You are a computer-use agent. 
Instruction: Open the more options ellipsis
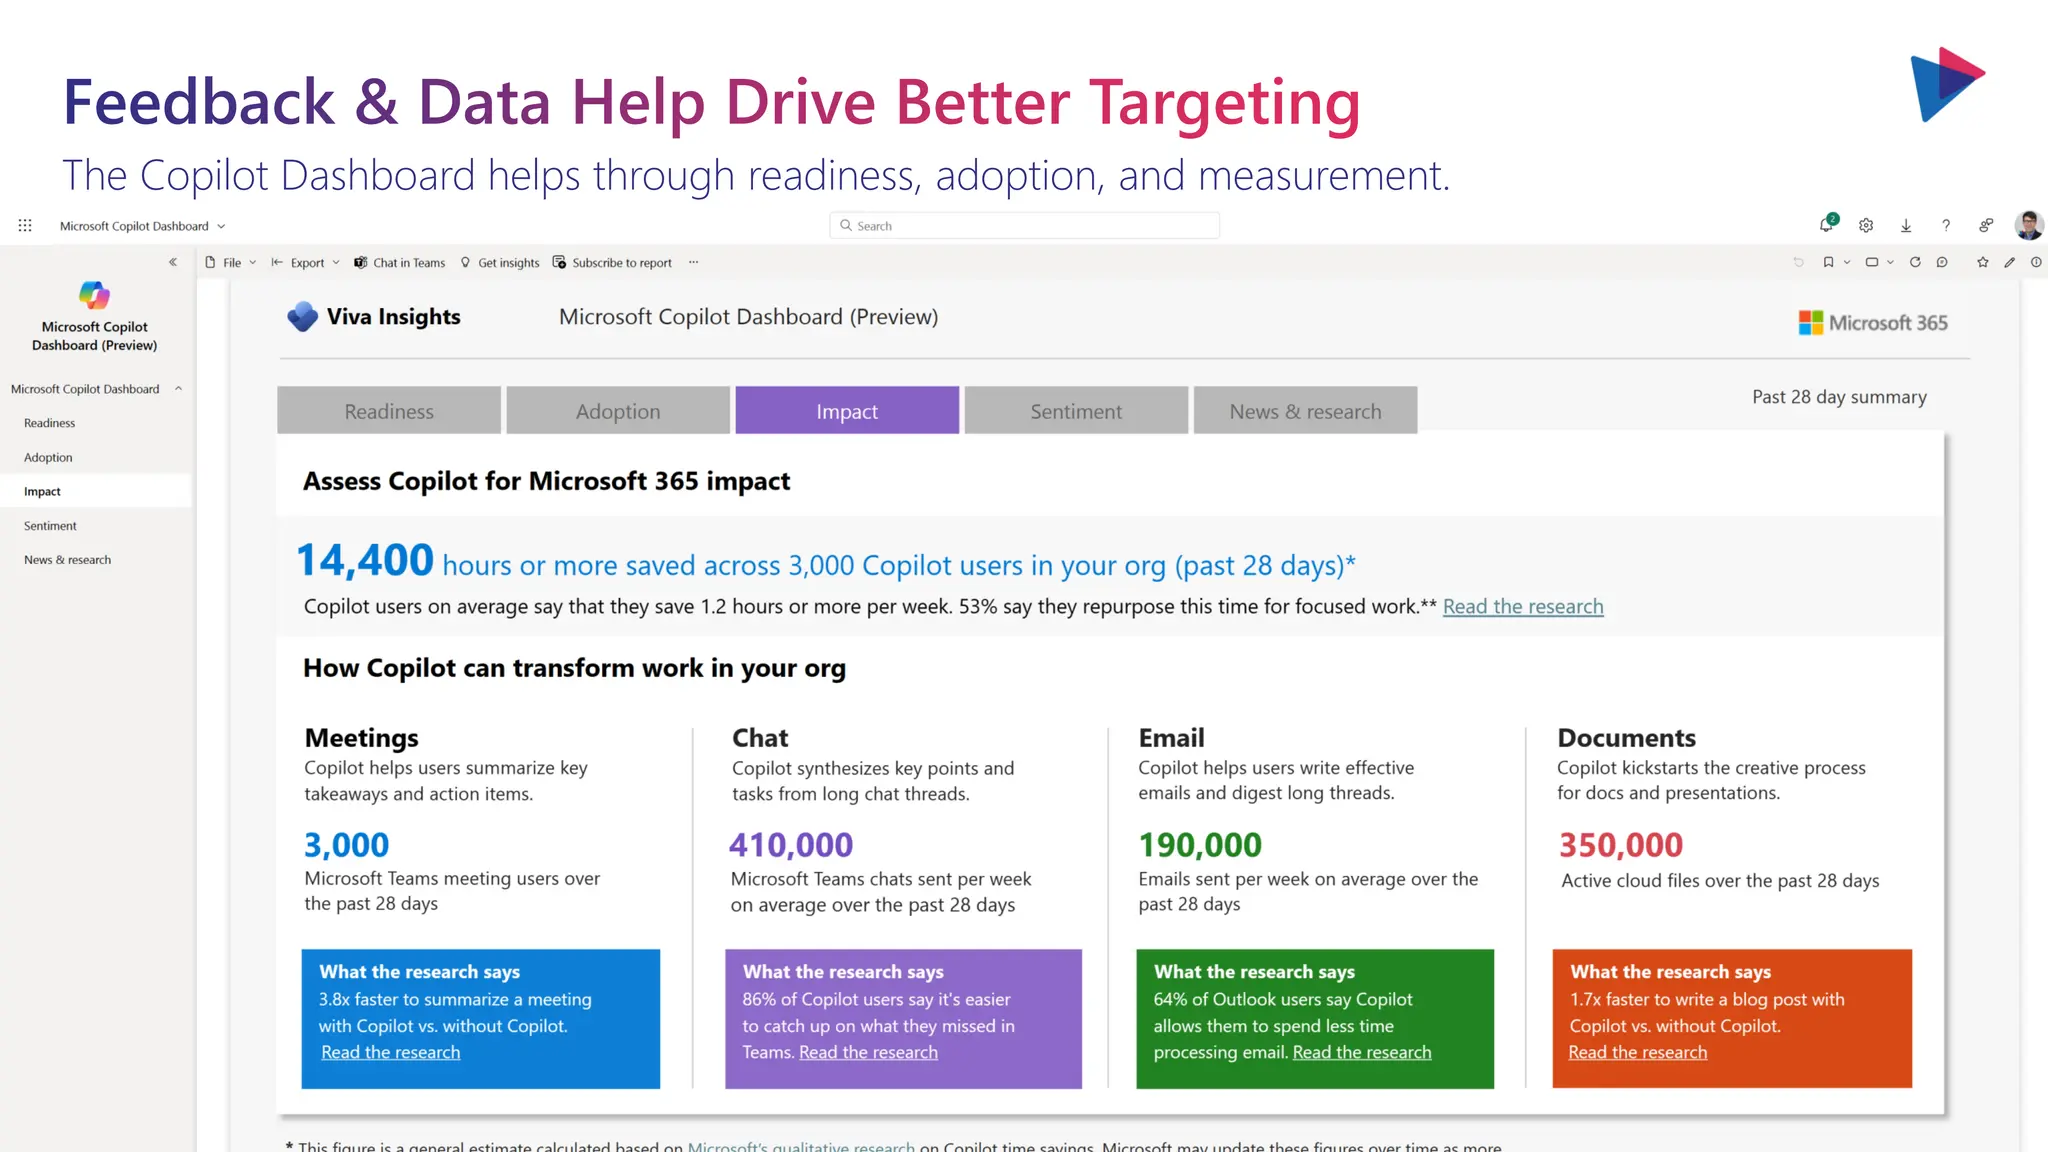(x=694, y=263)
